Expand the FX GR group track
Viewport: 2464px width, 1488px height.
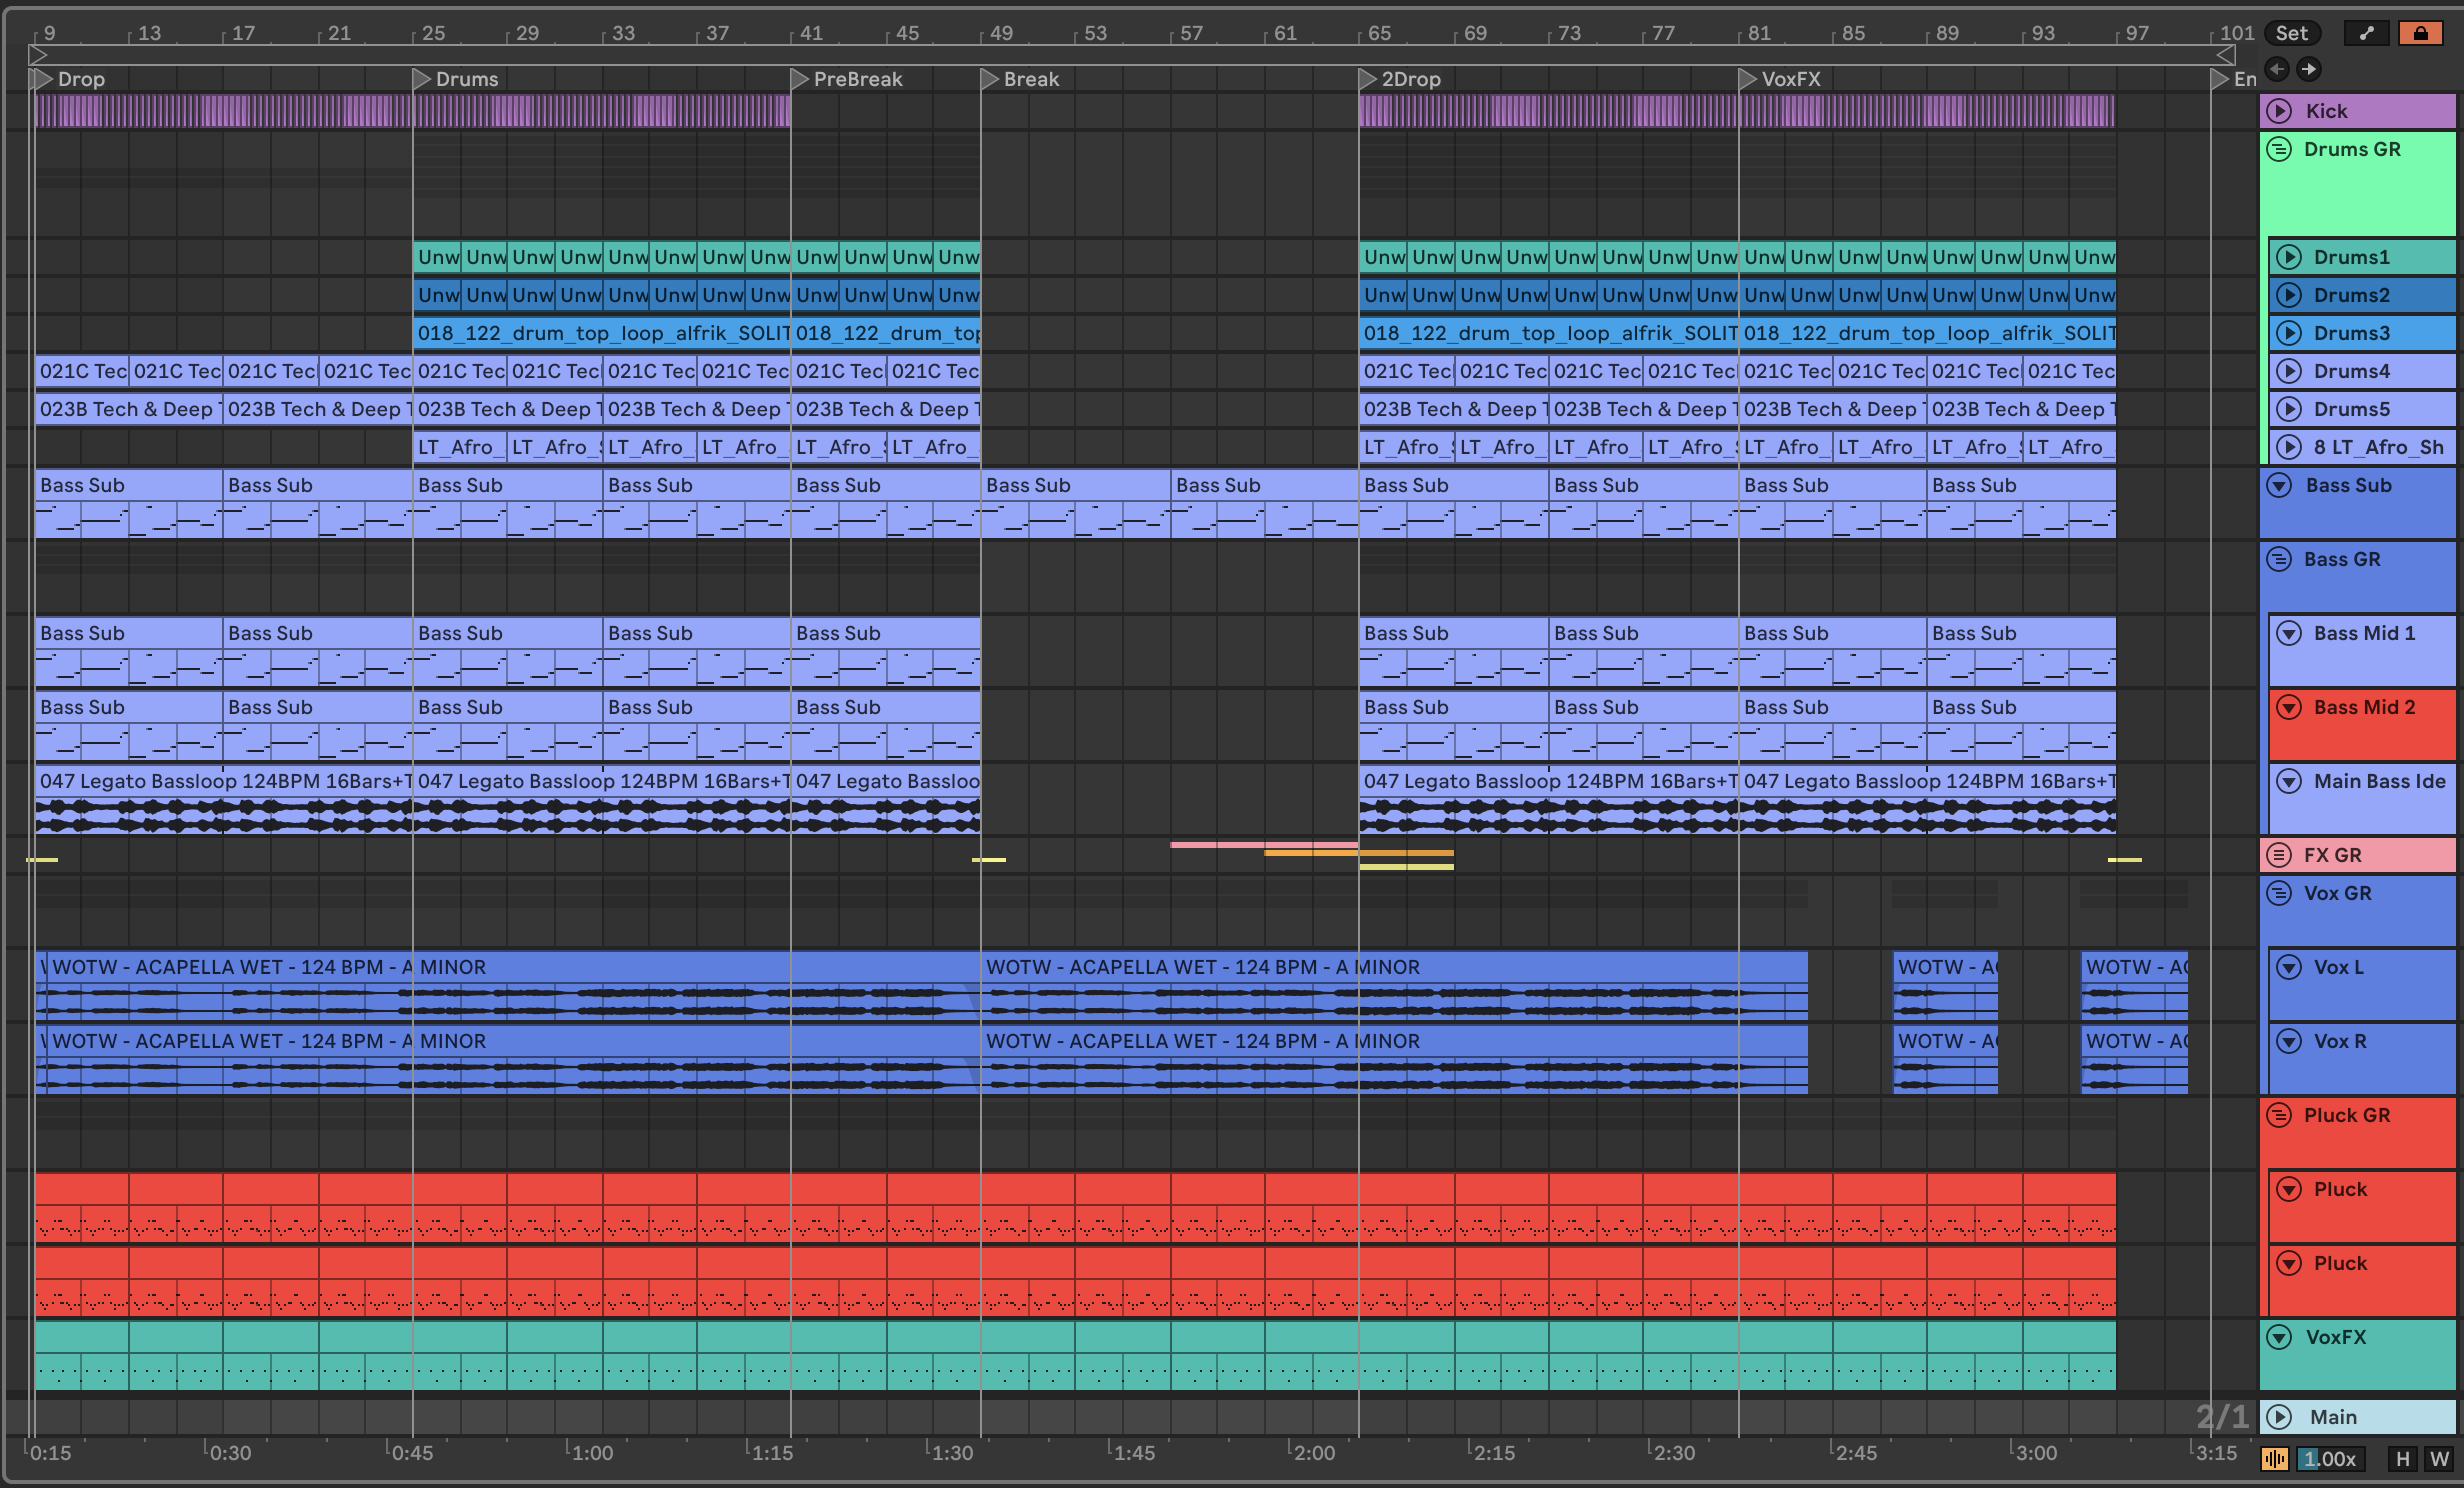[x=2279, y=855]
